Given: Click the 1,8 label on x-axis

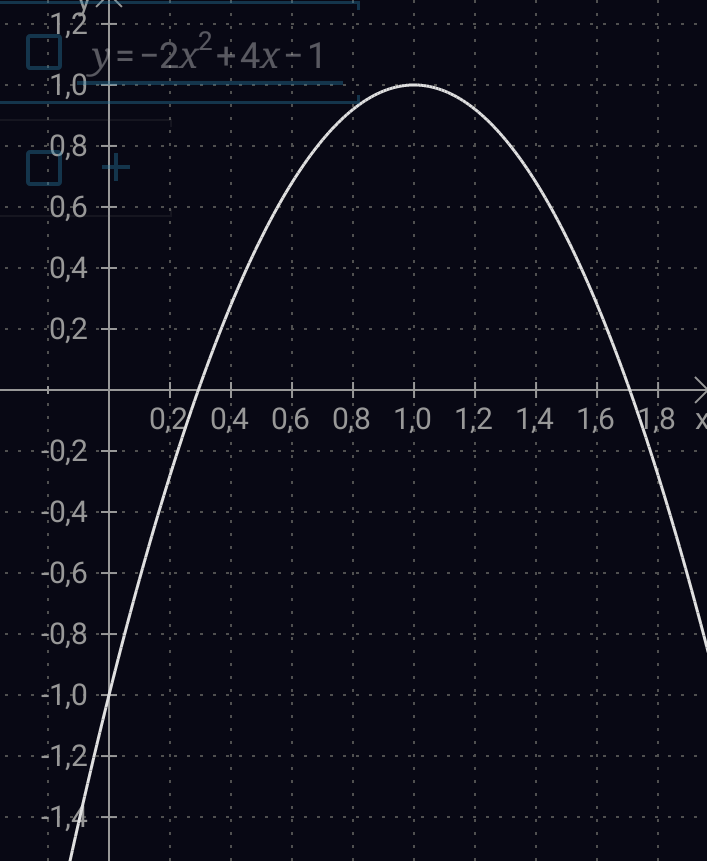Looking at the screenshot, I should coord(657,419).
